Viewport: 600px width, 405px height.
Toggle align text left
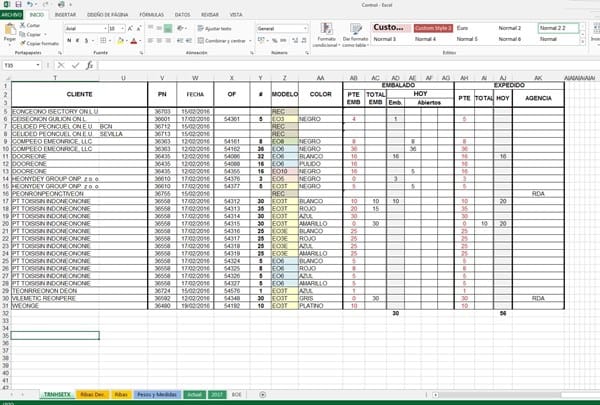point(151,41)
